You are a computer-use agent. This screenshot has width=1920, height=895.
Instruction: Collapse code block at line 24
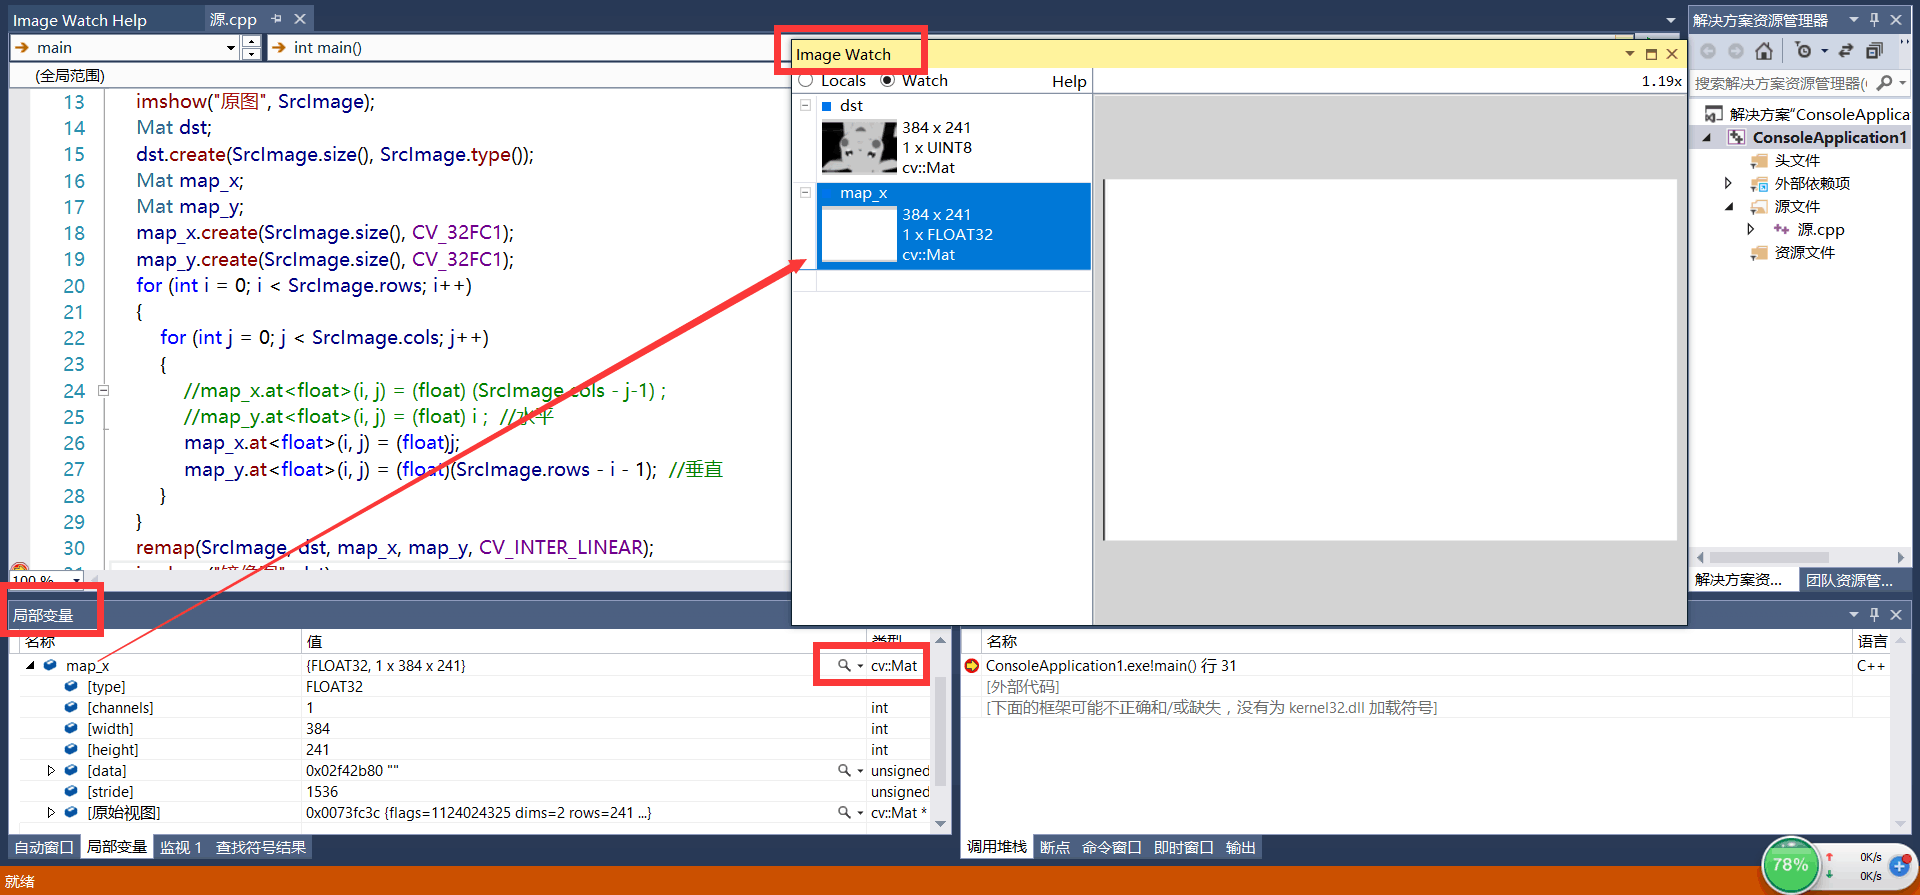pyautogui.click(x=103, y=391)
